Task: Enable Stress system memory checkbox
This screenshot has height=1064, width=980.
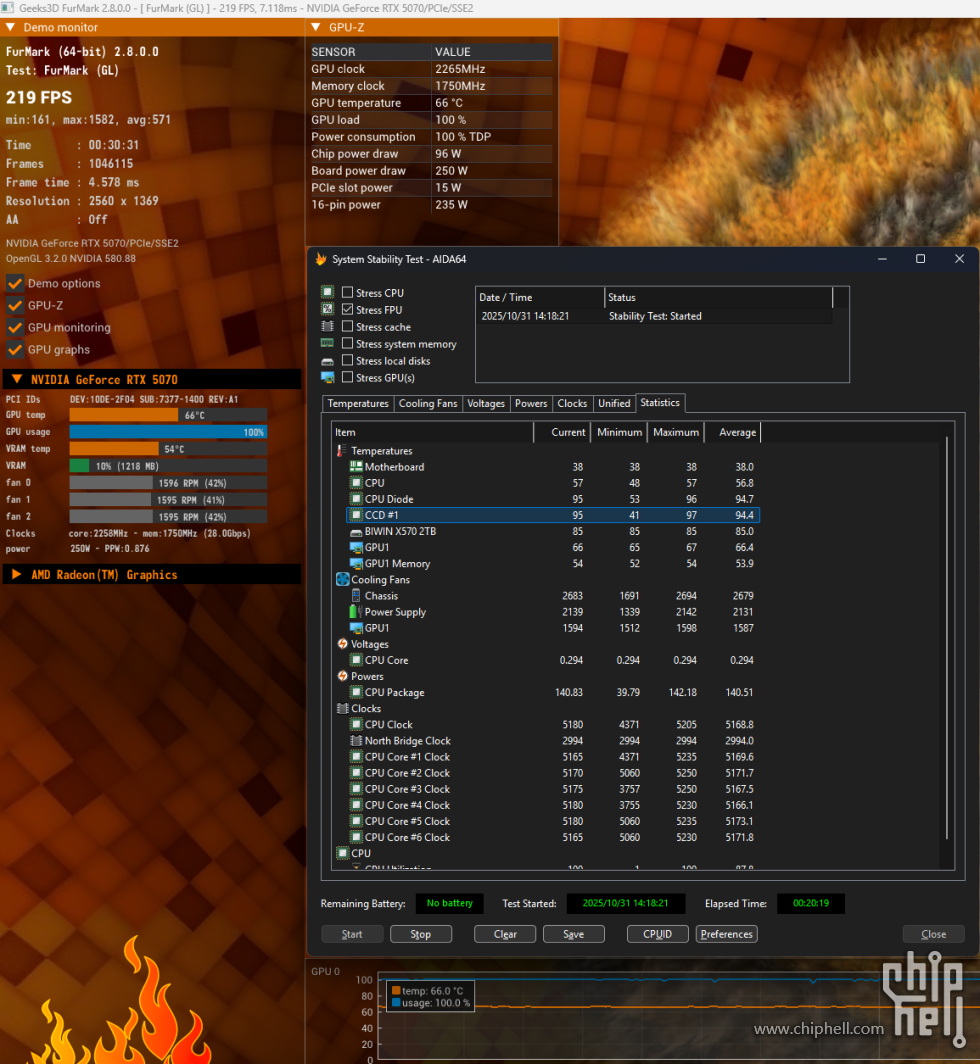Action: [x=347, y=343]
